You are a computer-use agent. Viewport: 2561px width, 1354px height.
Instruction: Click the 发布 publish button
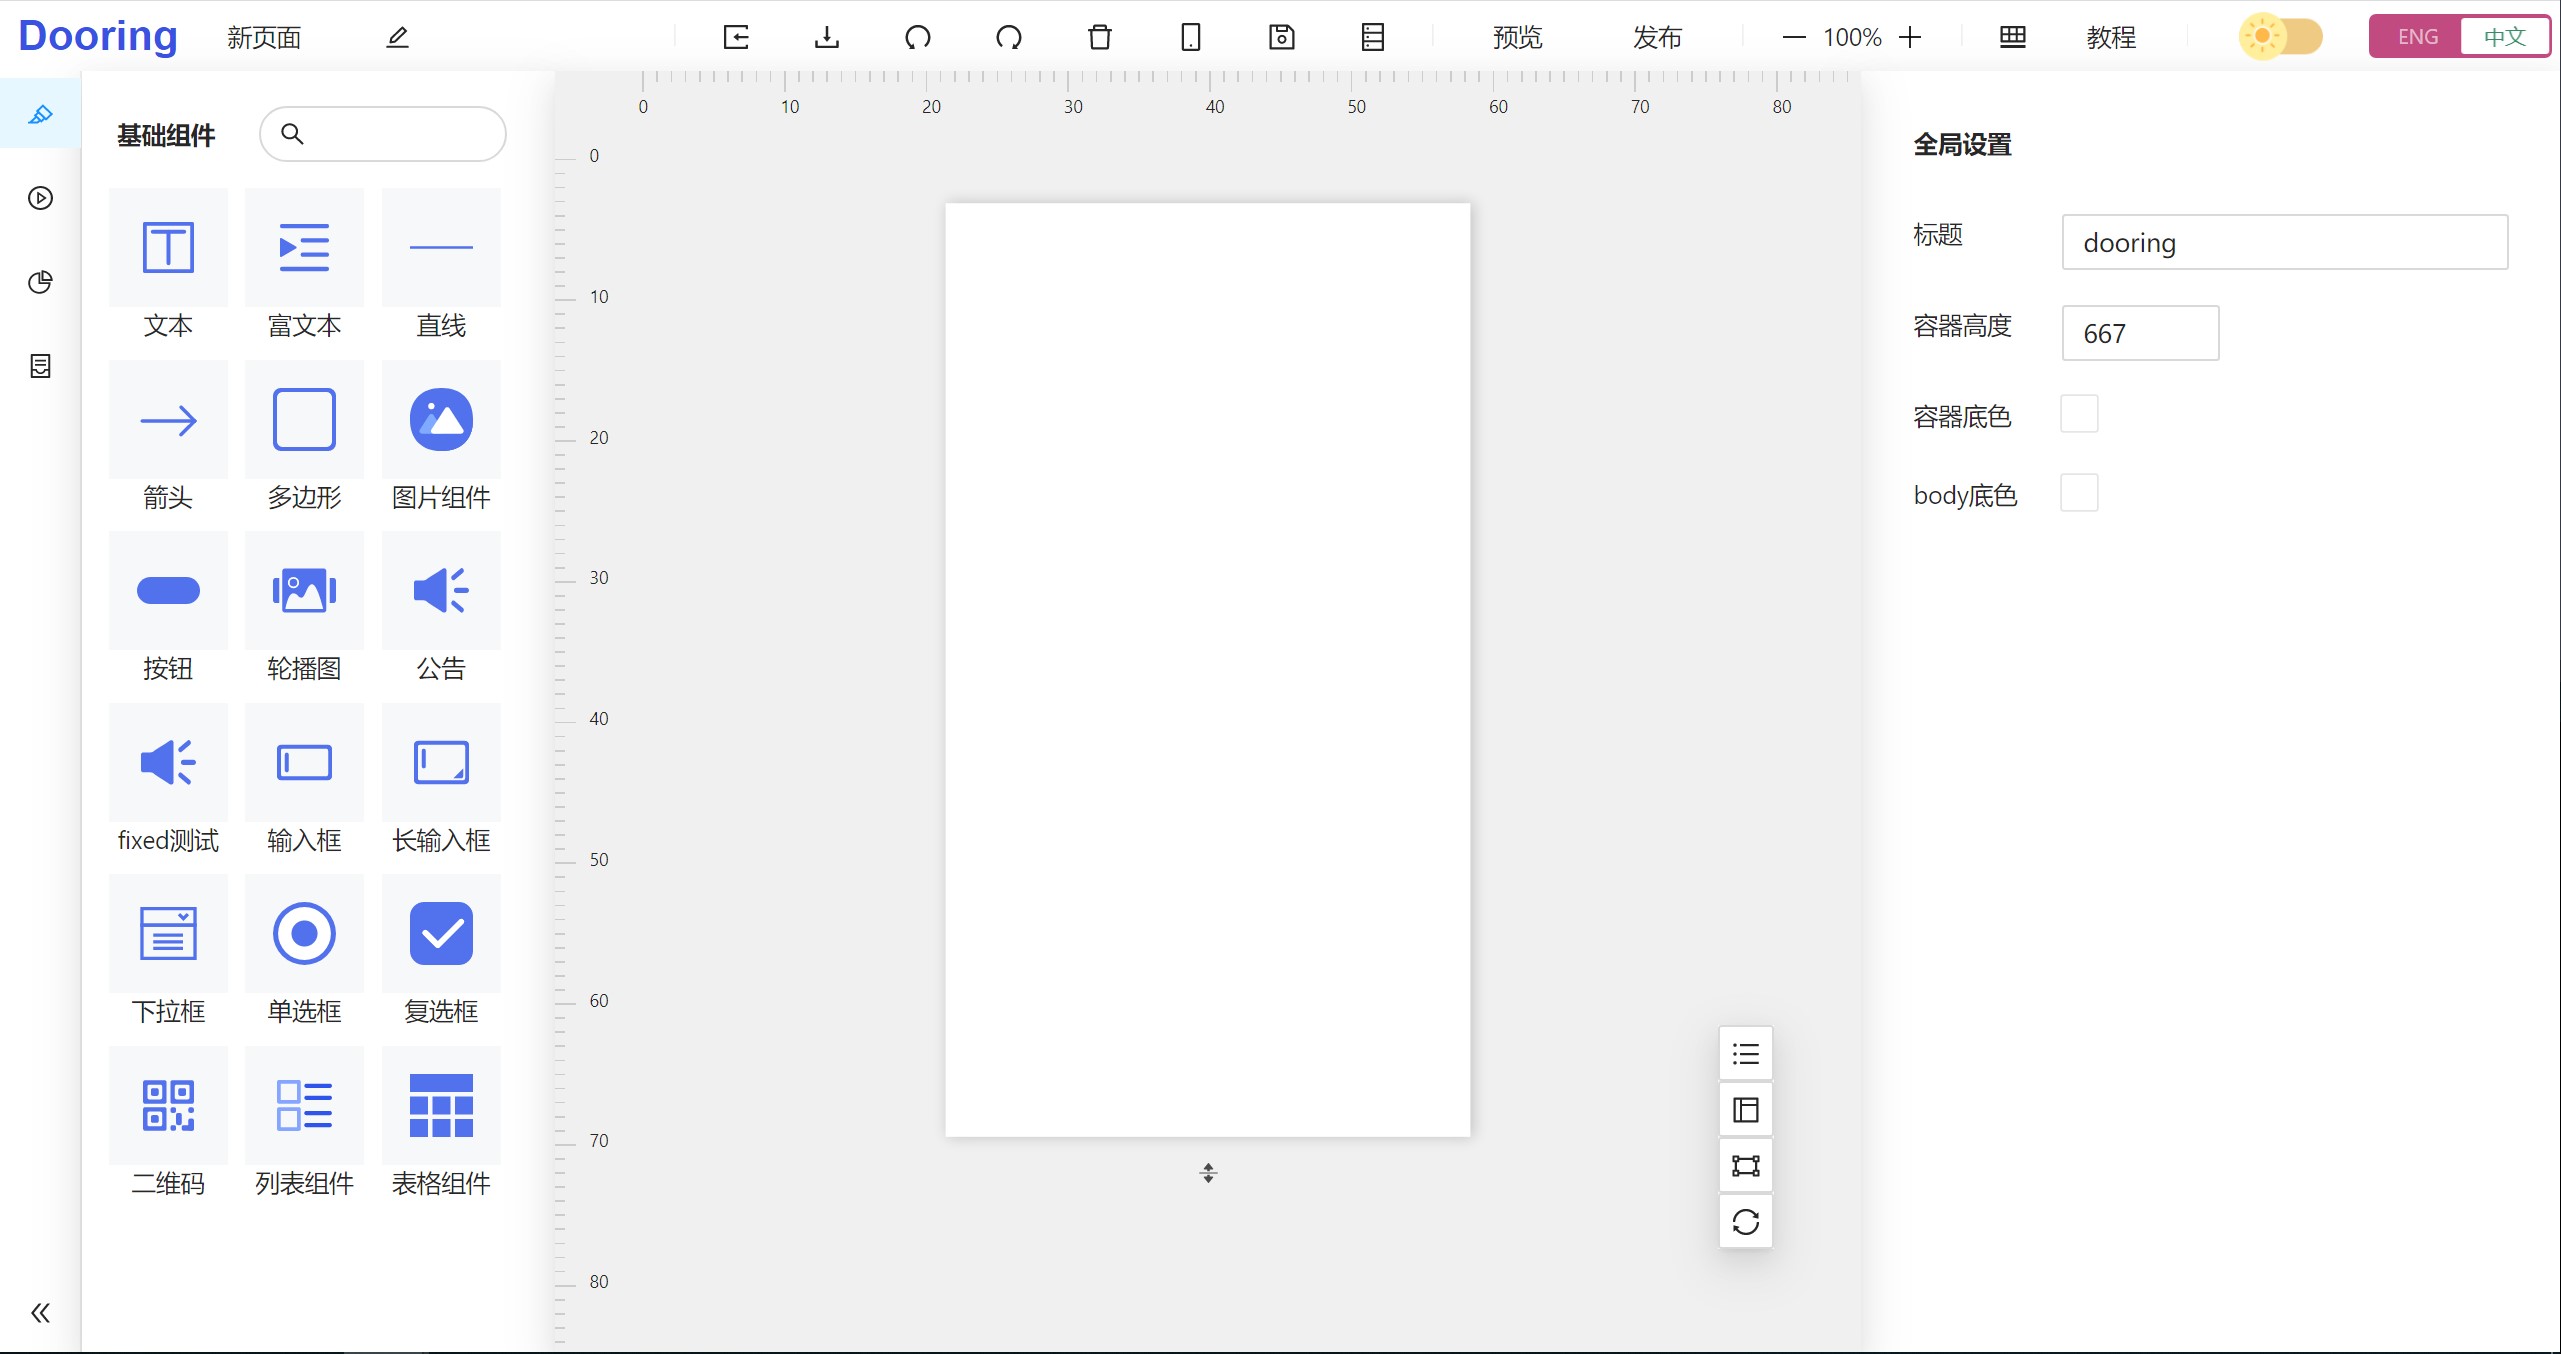click(x=1657, y=37)
